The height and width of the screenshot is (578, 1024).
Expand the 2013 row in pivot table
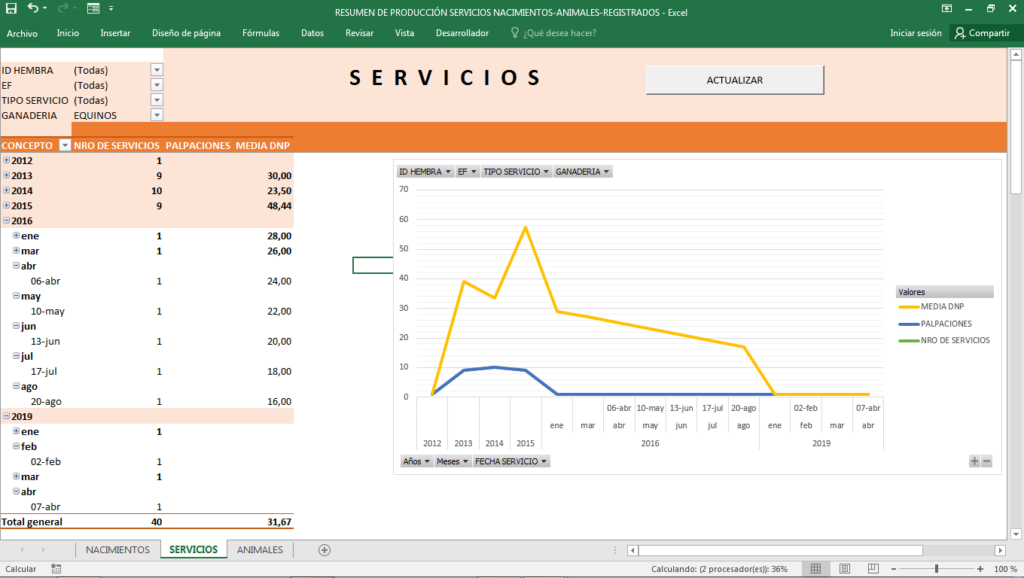pos(6,175)
